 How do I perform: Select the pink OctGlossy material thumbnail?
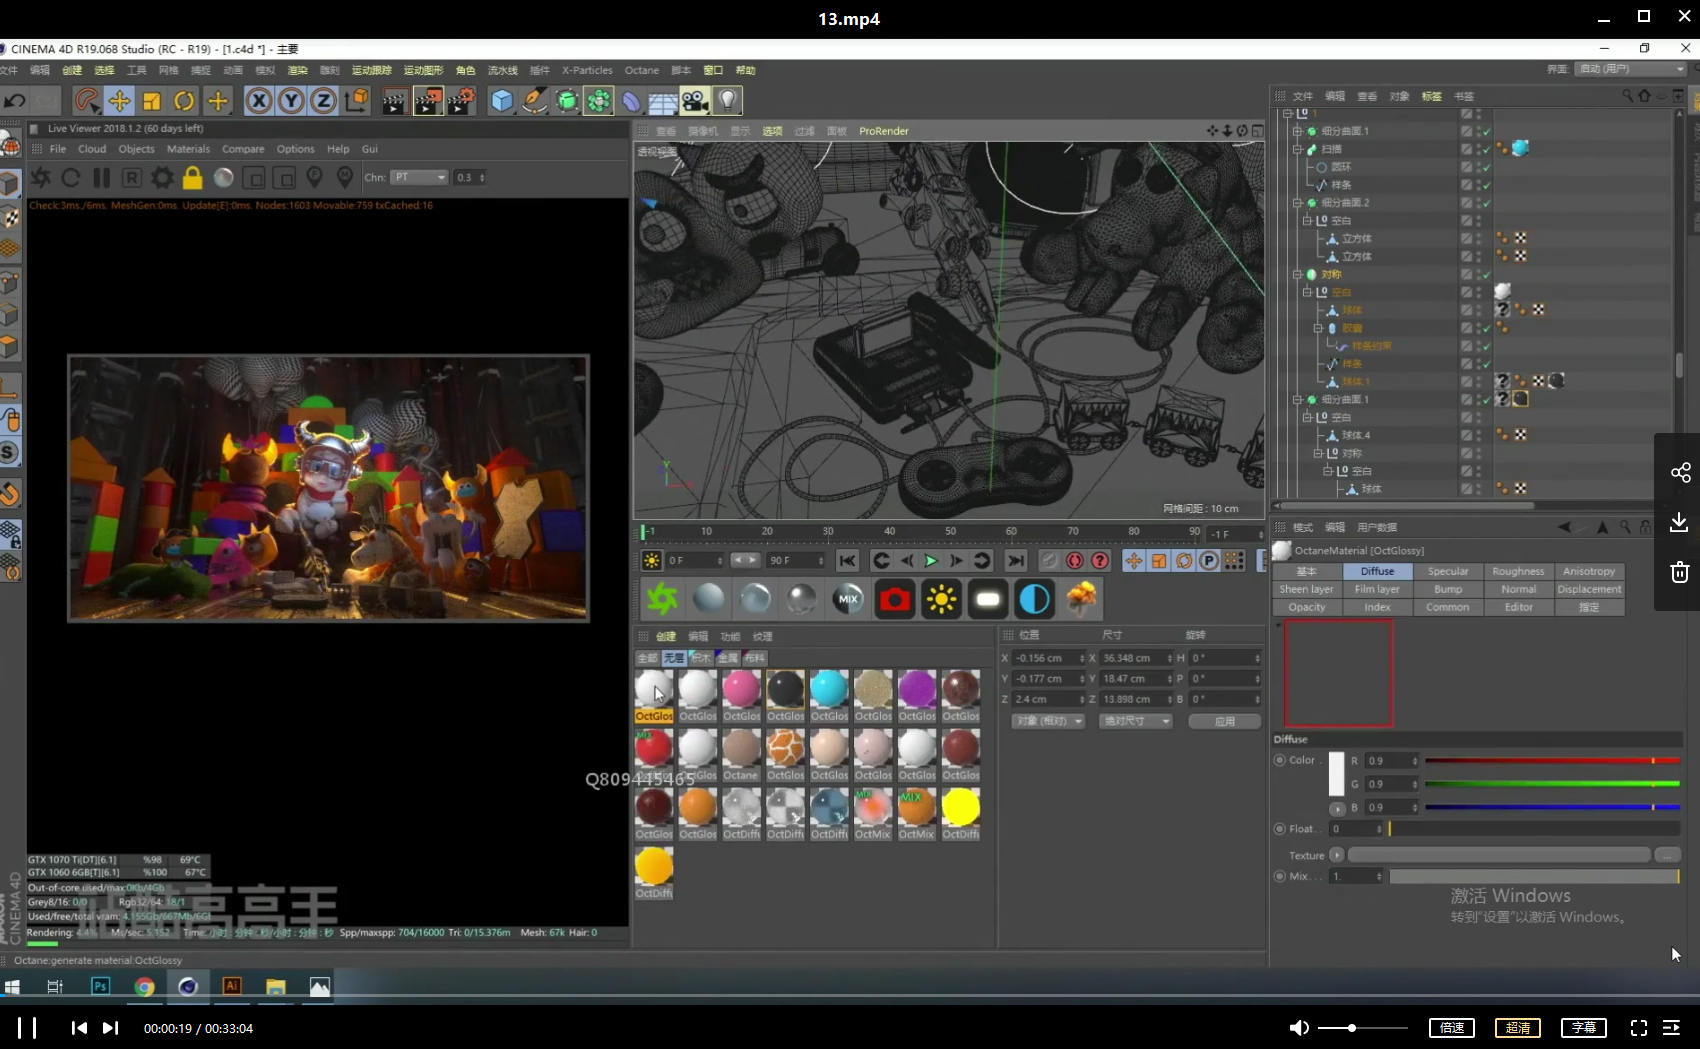tap(741, 689)
